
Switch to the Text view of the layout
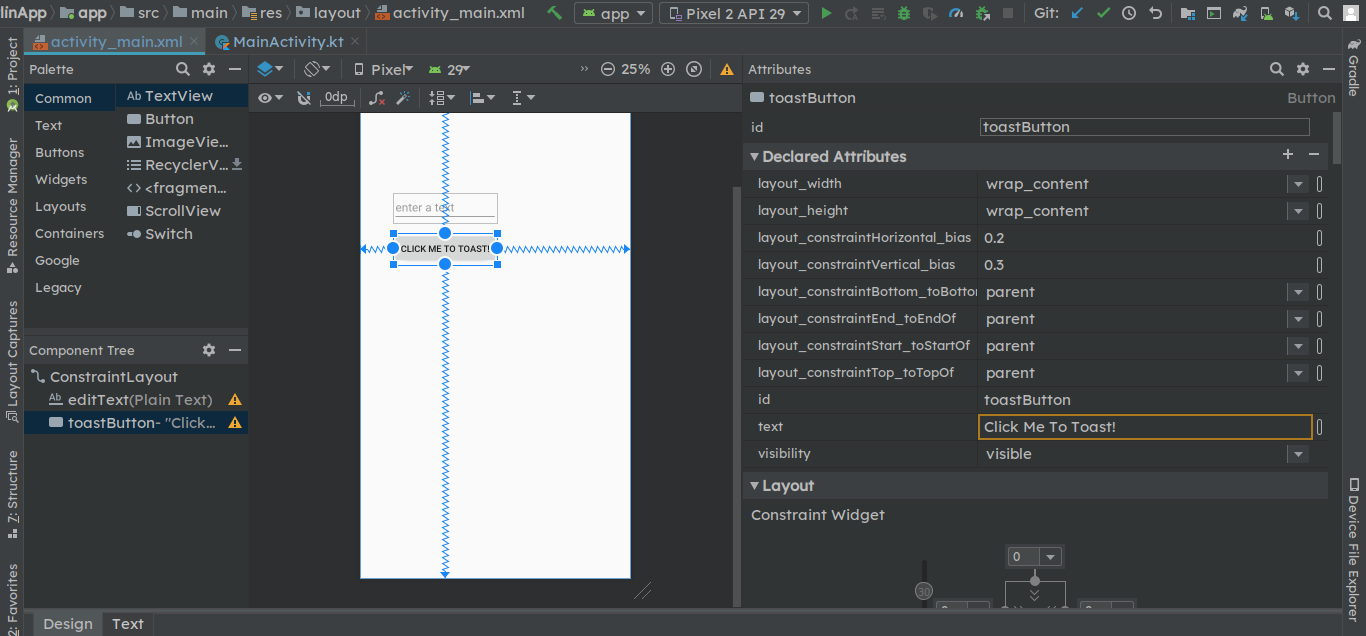(128, 623)
